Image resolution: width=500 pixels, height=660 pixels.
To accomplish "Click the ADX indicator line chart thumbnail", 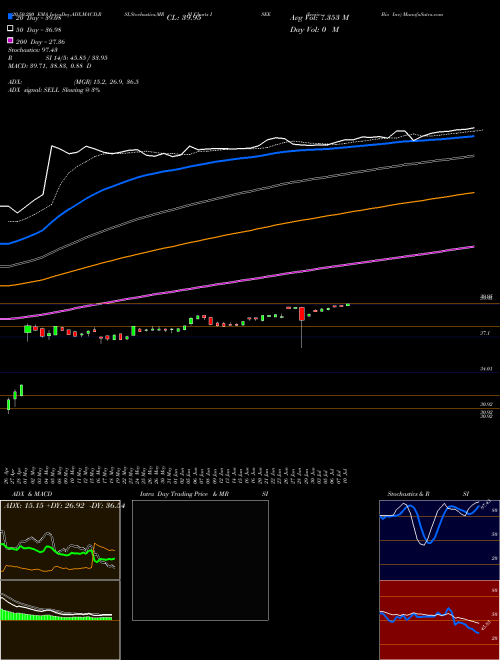I will [60, 540].
